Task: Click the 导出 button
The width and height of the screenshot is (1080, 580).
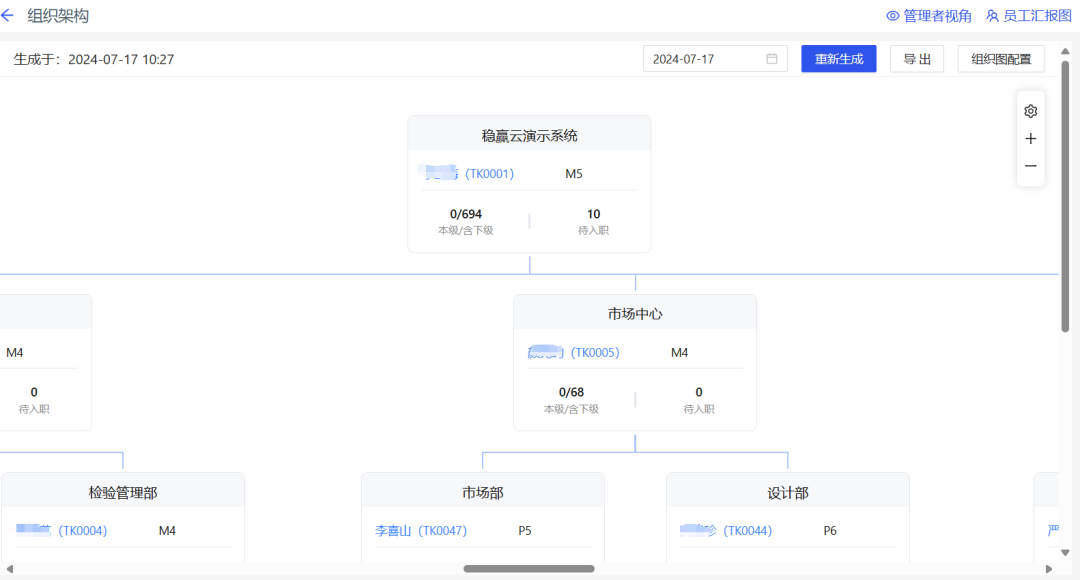Action: (917, 59)
